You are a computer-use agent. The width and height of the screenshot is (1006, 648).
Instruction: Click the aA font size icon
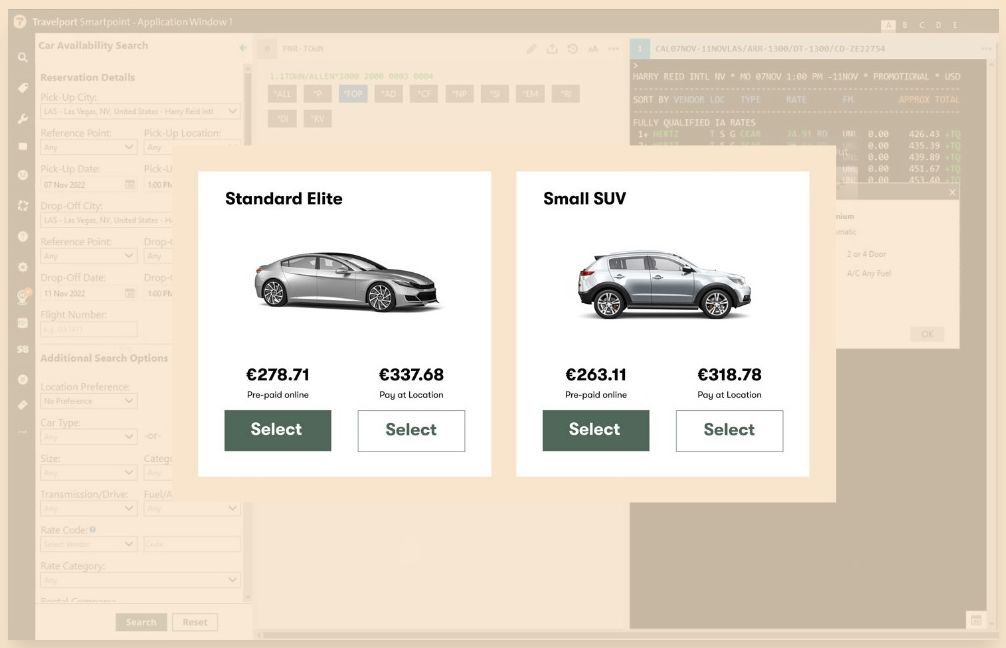pyautogui.click(x=593, y=49)
